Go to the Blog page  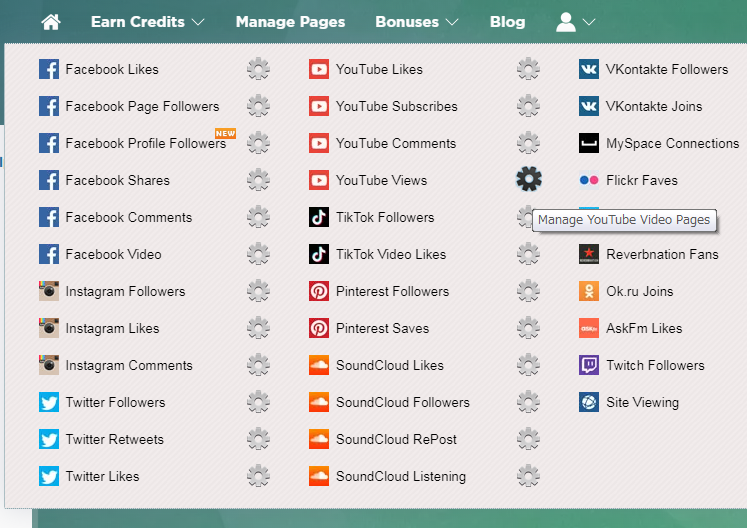point(507,22)
